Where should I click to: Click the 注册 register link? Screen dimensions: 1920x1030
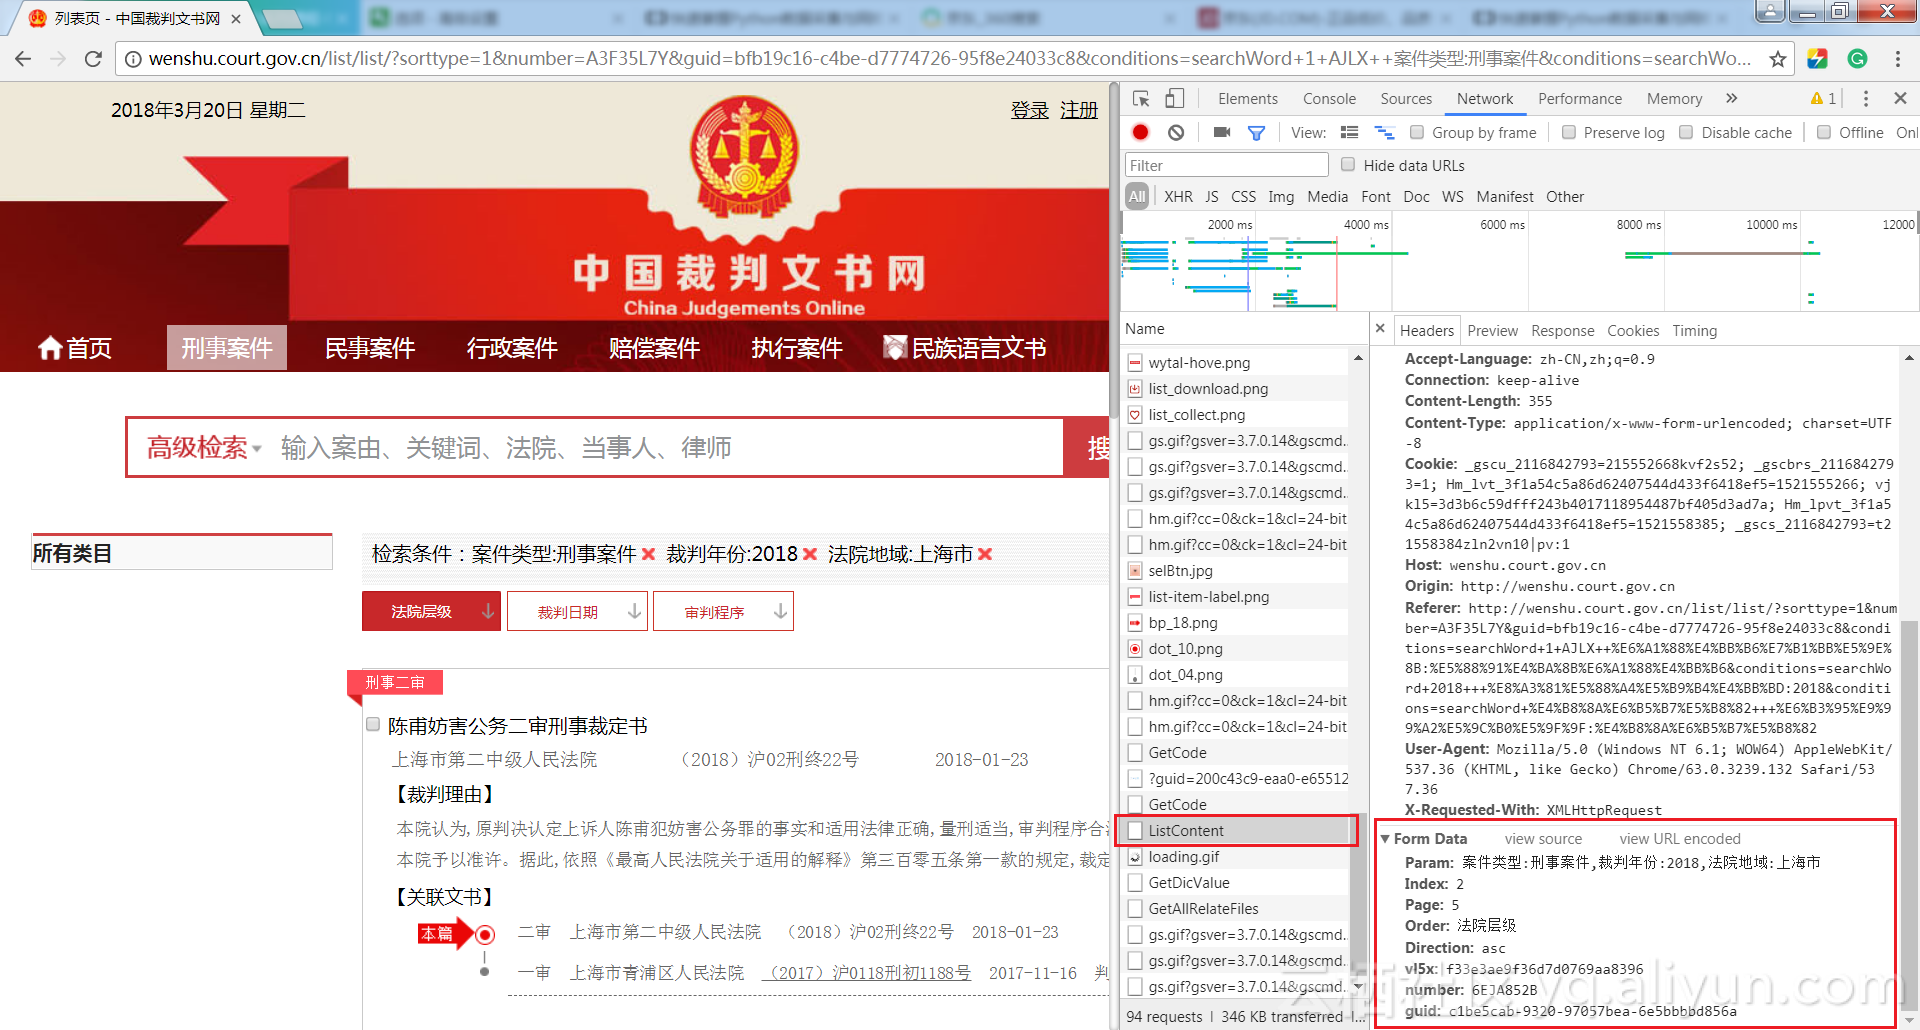click(1079, 110)
